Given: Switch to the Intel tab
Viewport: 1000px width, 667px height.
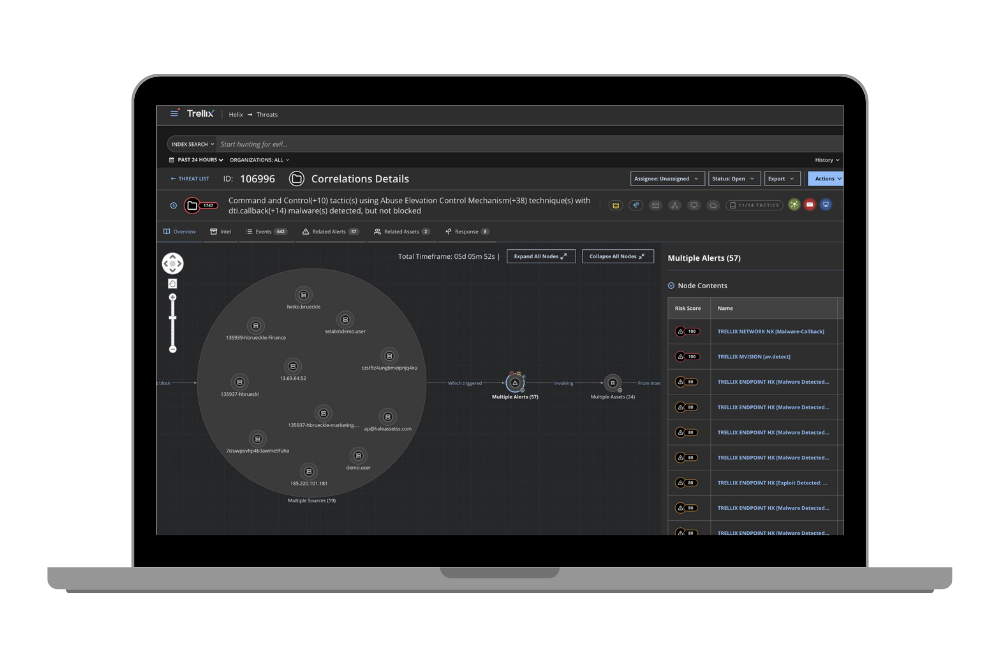Looking at the screenshot, I should pos(221,231).
